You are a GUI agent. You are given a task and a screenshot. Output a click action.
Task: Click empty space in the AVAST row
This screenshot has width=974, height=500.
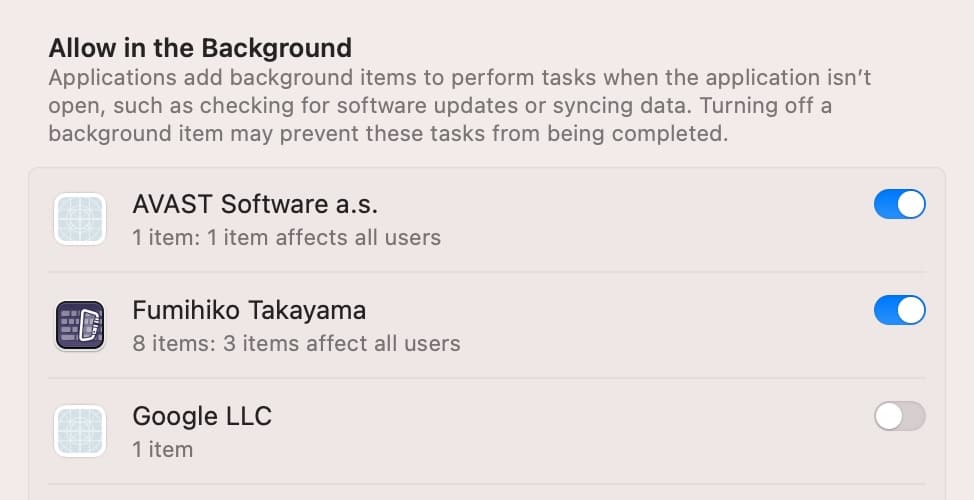(650, 220)
